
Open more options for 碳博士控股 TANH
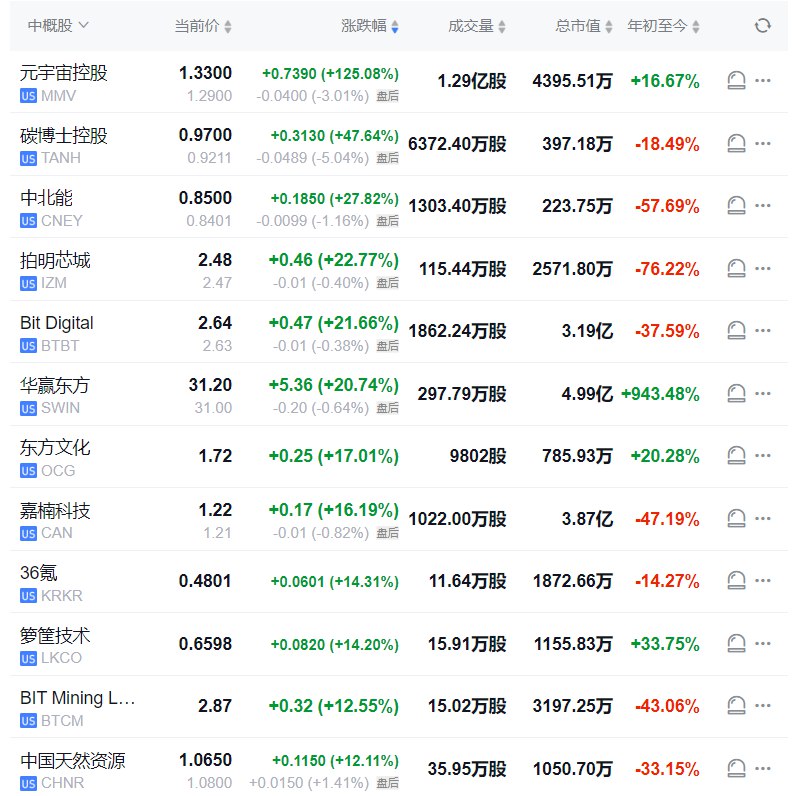coord(762,143)
